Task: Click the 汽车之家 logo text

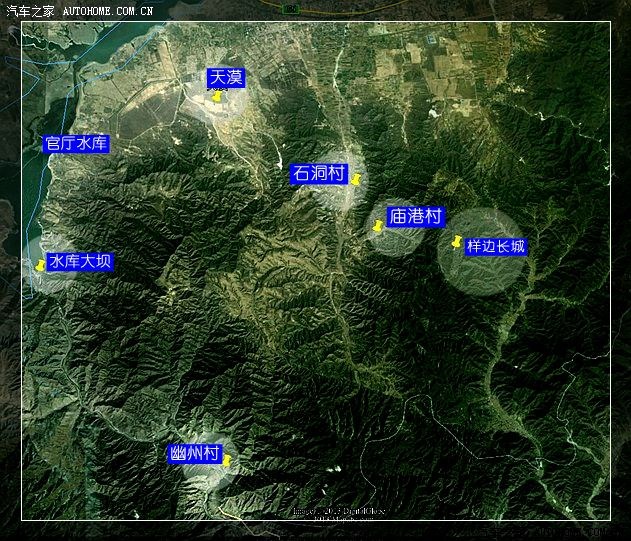Action: point(29,11)
